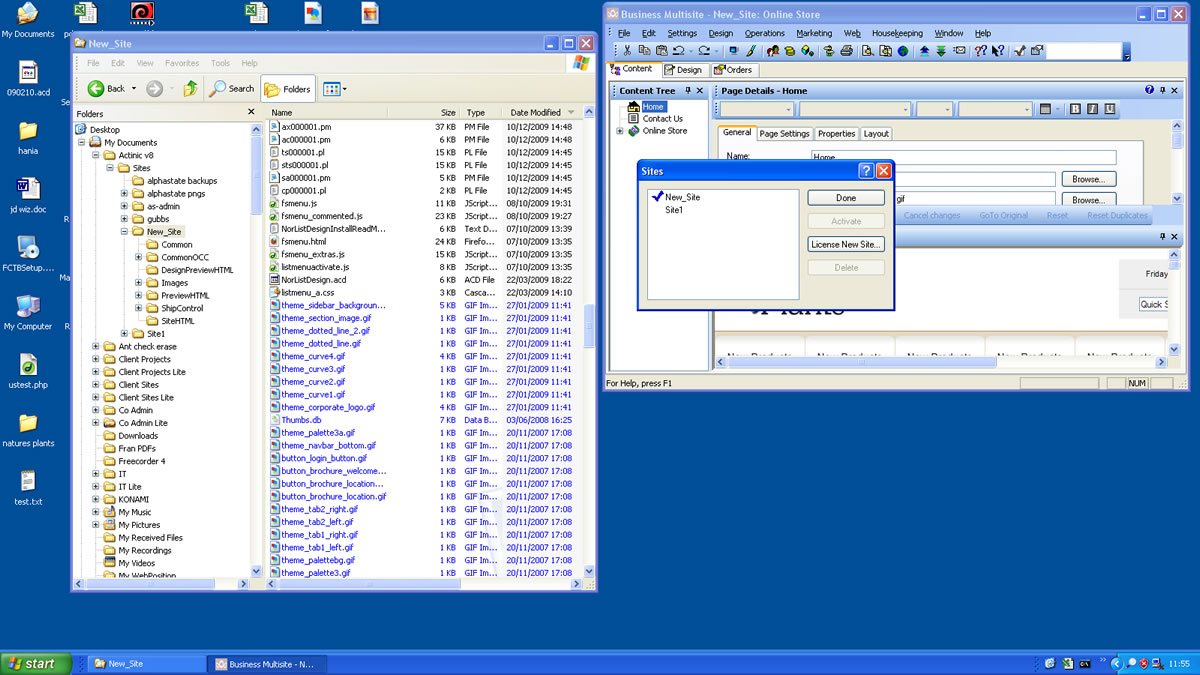The width and height of the screenshot is (1200, 675).
Task: Toggle Underline formatting button
Action: click(1110, 110)
